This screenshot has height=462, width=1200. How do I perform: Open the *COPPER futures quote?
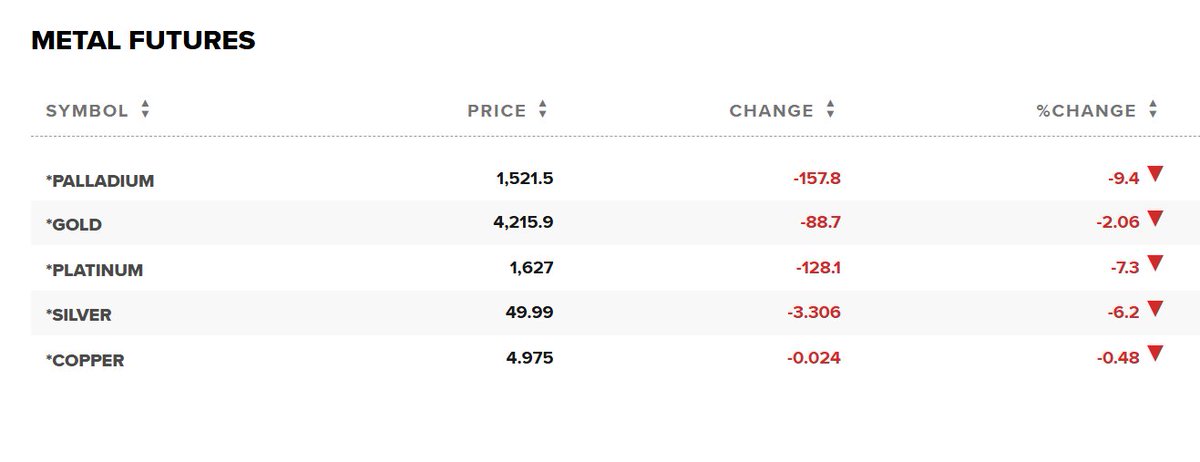[x=85, y=360]
